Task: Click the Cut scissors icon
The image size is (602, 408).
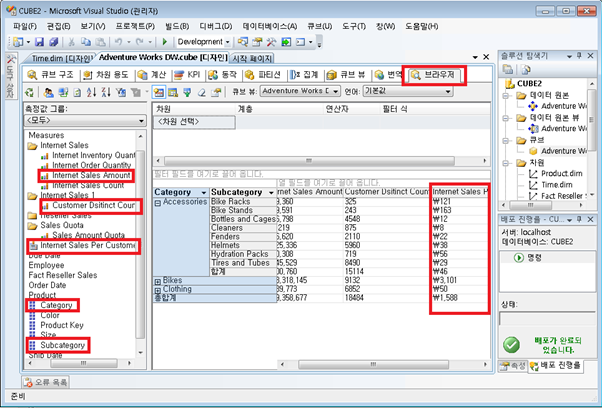Action: [x=71, y=42]
